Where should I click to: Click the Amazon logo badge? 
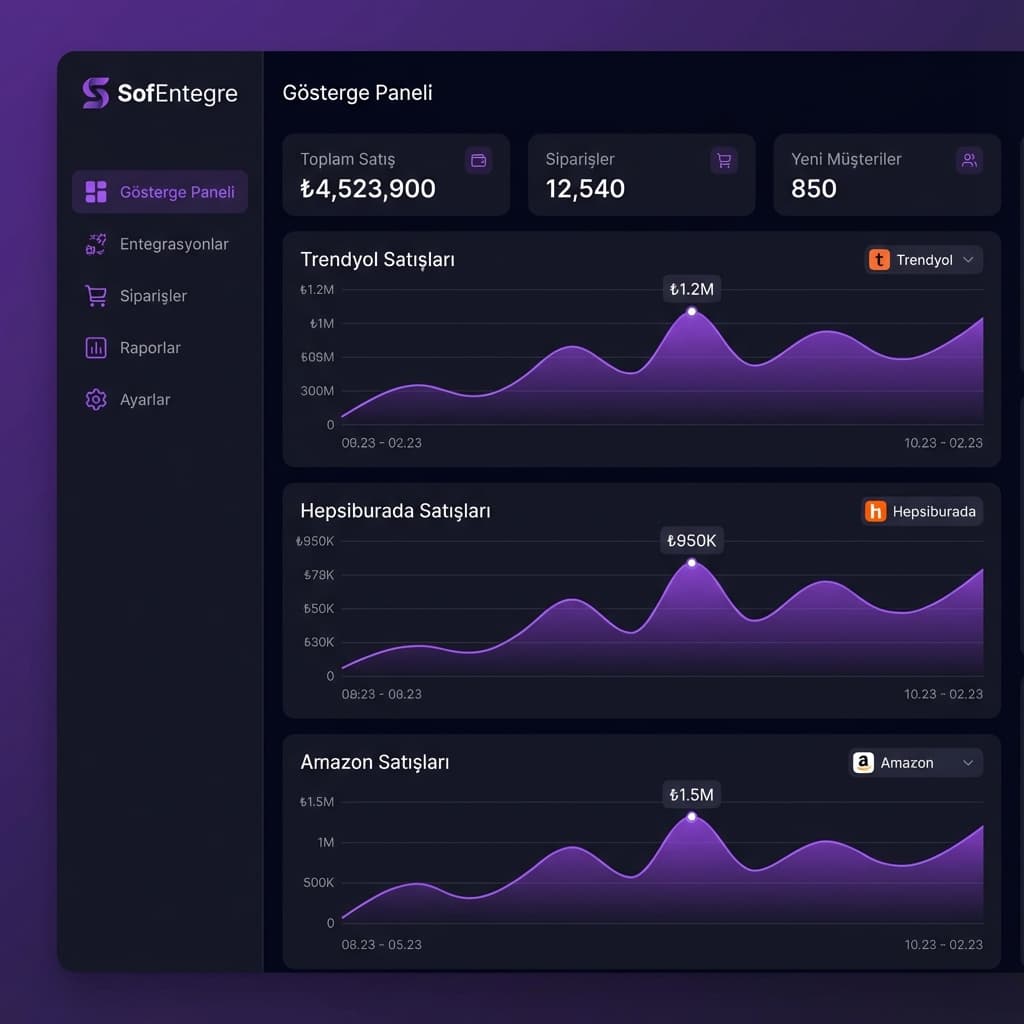coord(862,762)
